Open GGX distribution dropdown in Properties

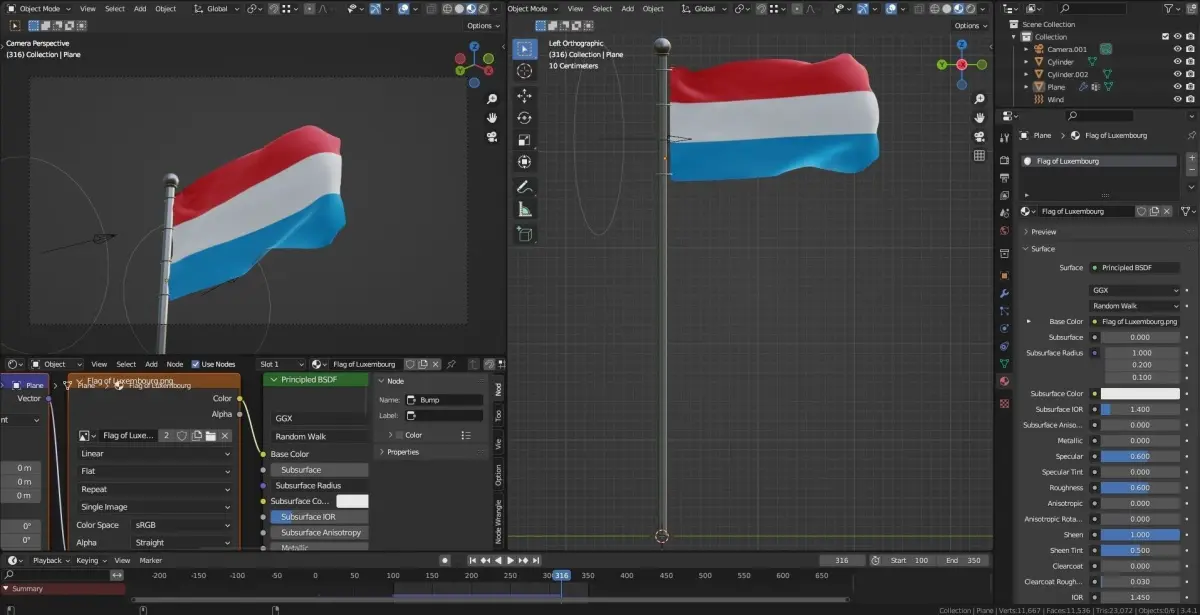(x=1135, y=290)
